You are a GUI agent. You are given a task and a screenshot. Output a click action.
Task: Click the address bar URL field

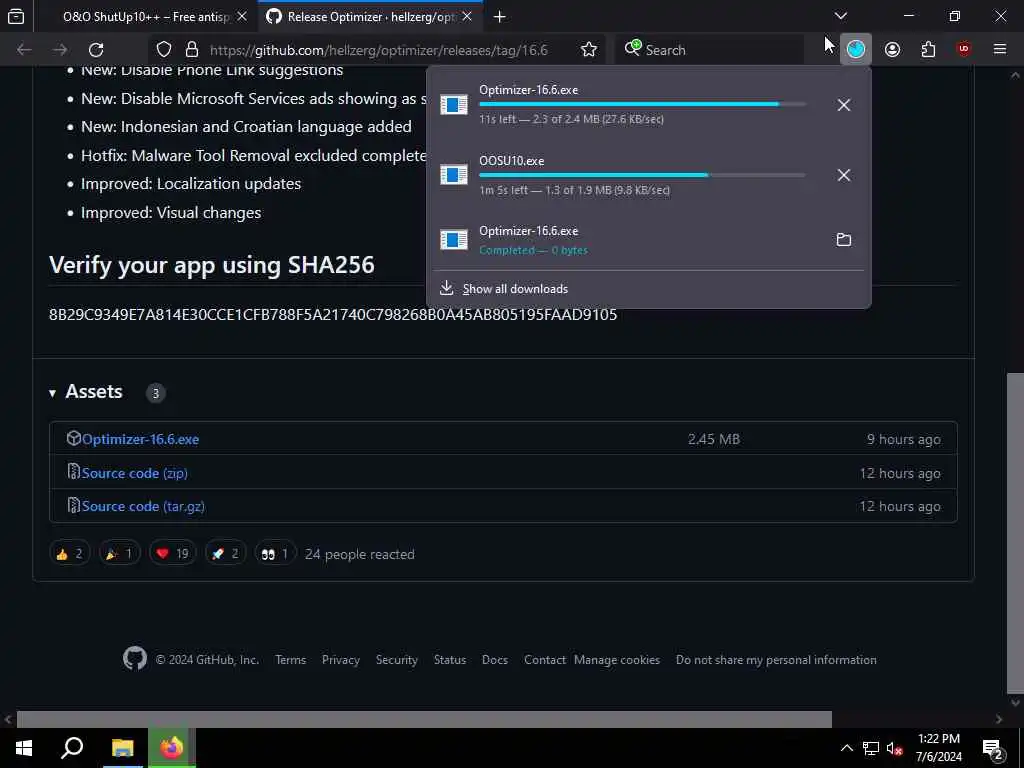pyautogui.click(x=379, y=50)
